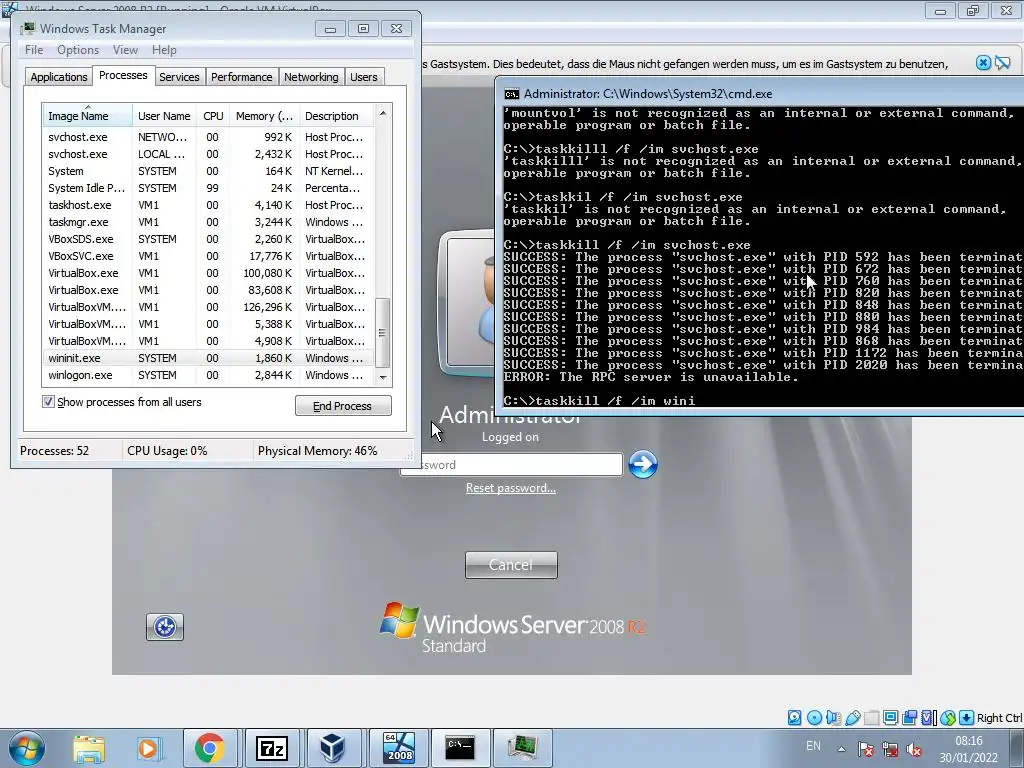Viewport: 1024px width, 768px height.
Task: Click the VirtualBox display status icon
Action: [890, 718]
